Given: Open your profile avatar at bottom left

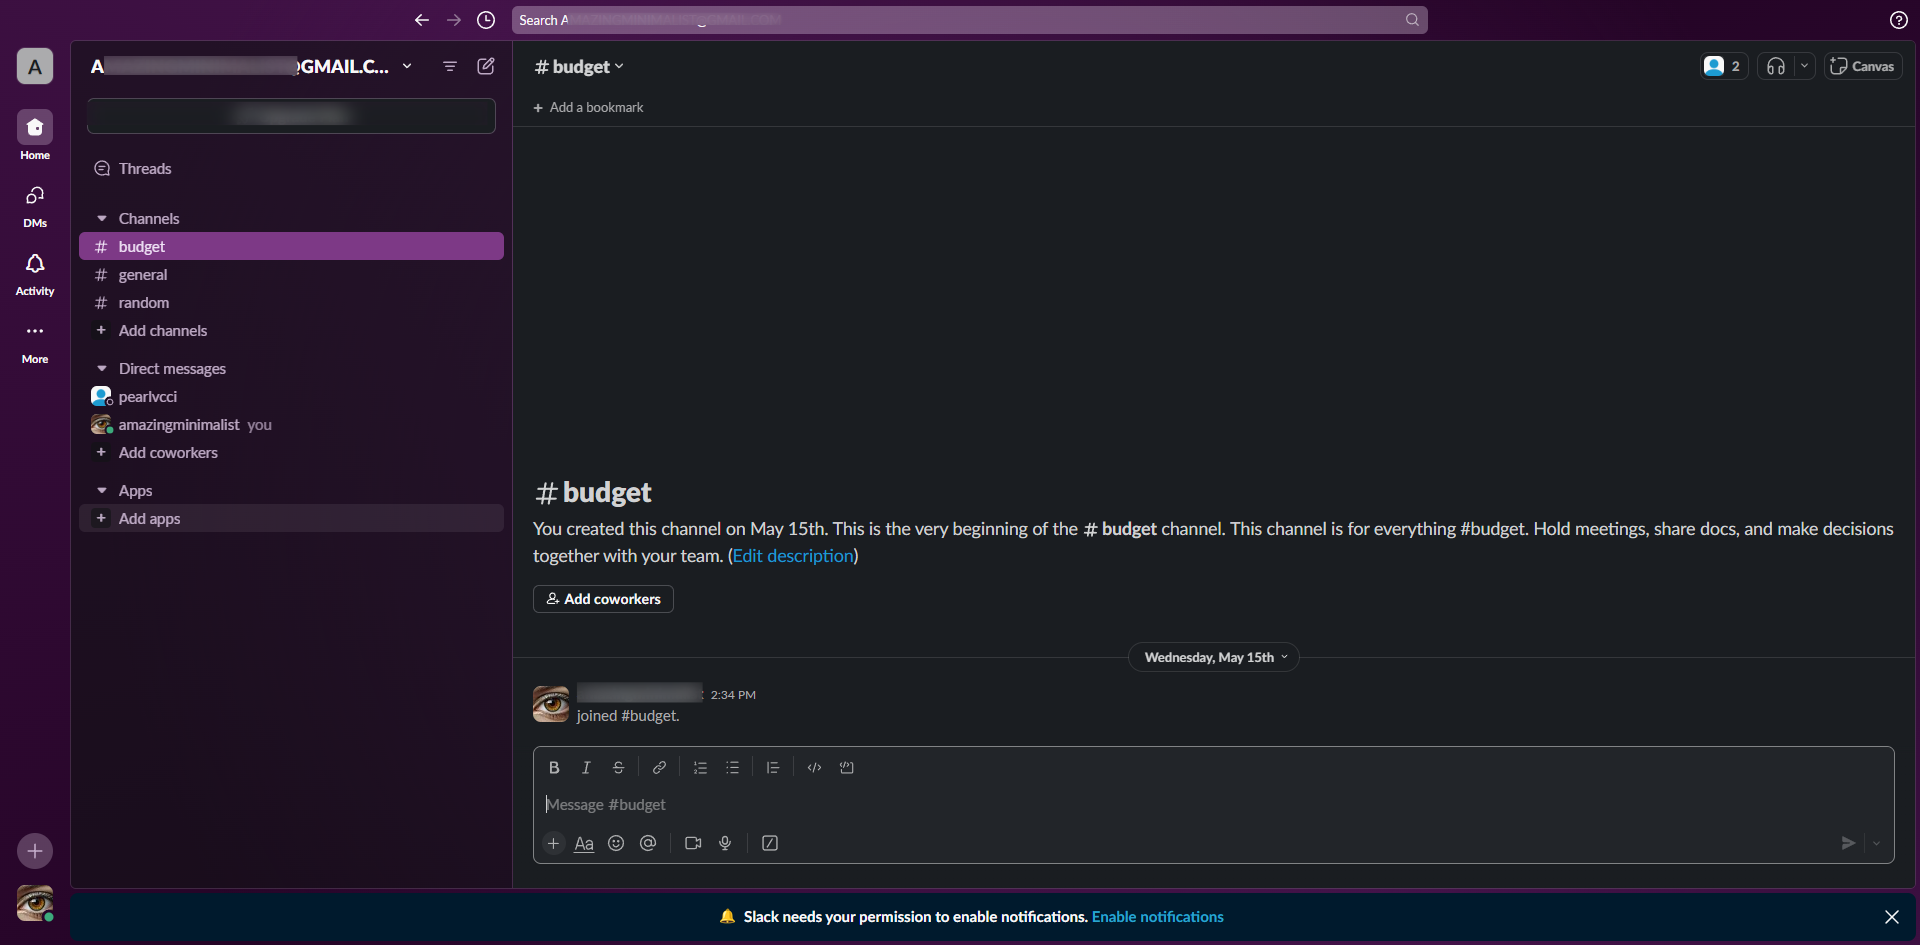Looking at the screenshot, I should click(x=35, y=903).
